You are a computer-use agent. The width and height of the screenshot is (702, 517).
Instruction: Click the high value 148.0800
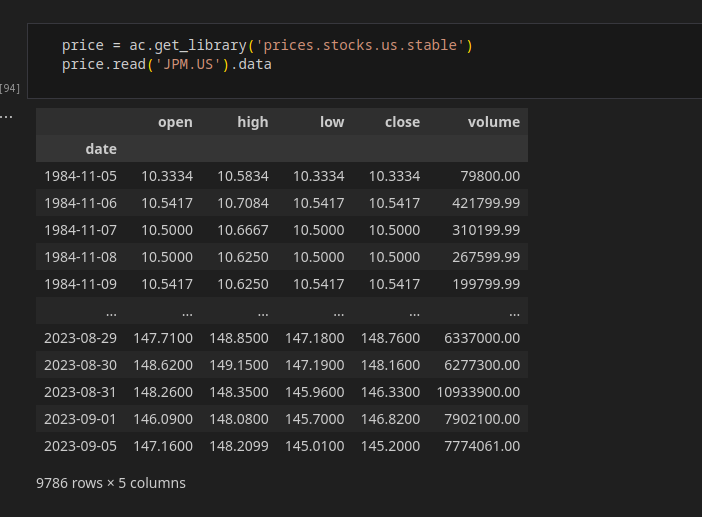pyautogui.click(x=239, y=419)
